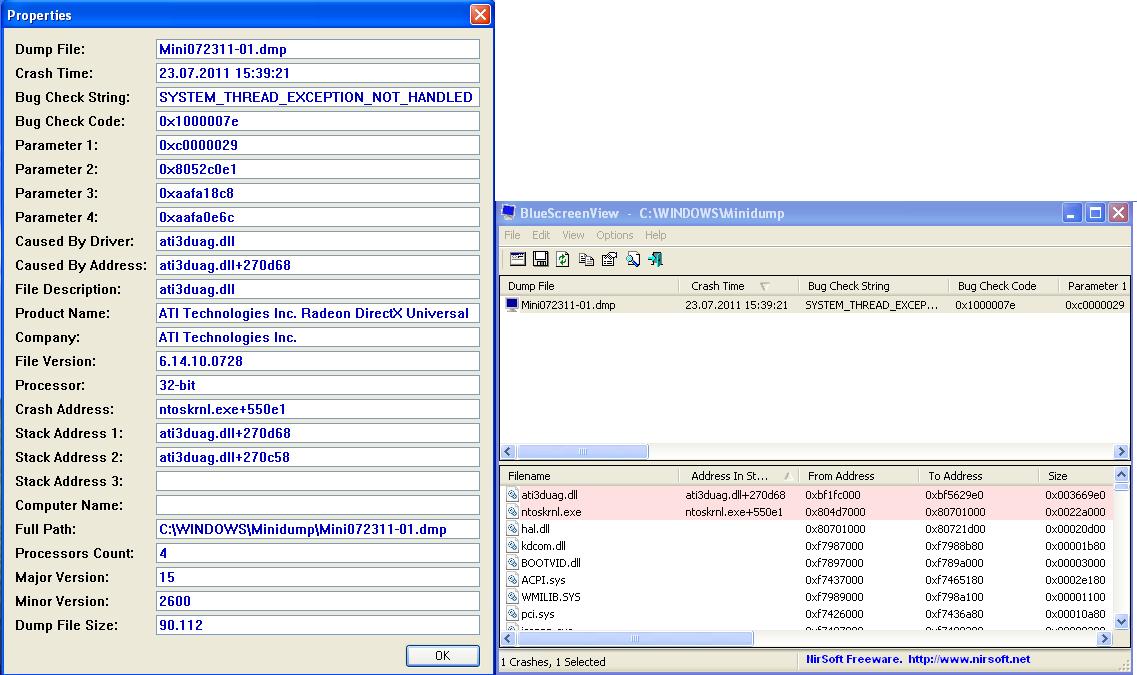
Task: Sort drivers by Address In Stack column
Action: click(x=738, y=476)
